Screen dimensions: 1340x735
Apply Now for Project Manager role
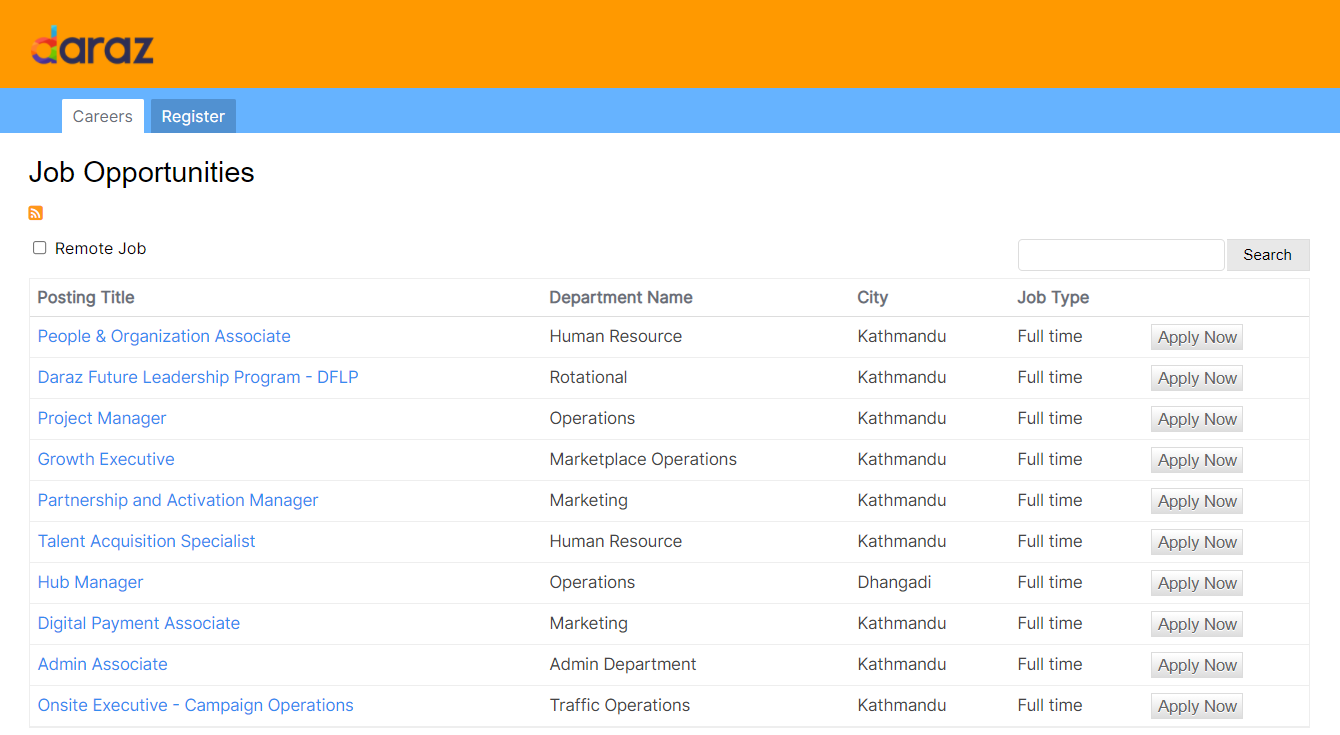[x=1196, y=418]
